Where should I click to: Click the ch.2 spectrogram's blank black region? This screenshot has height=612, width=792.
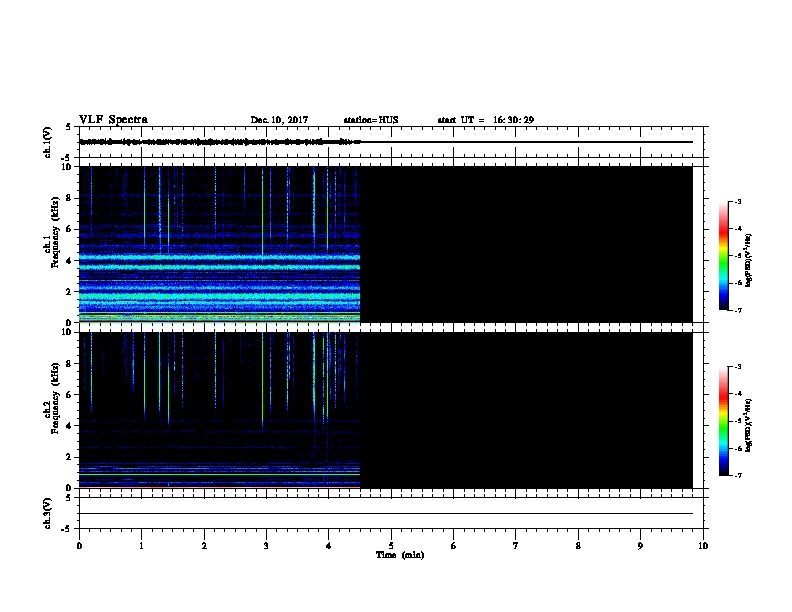tap(526, 410)
